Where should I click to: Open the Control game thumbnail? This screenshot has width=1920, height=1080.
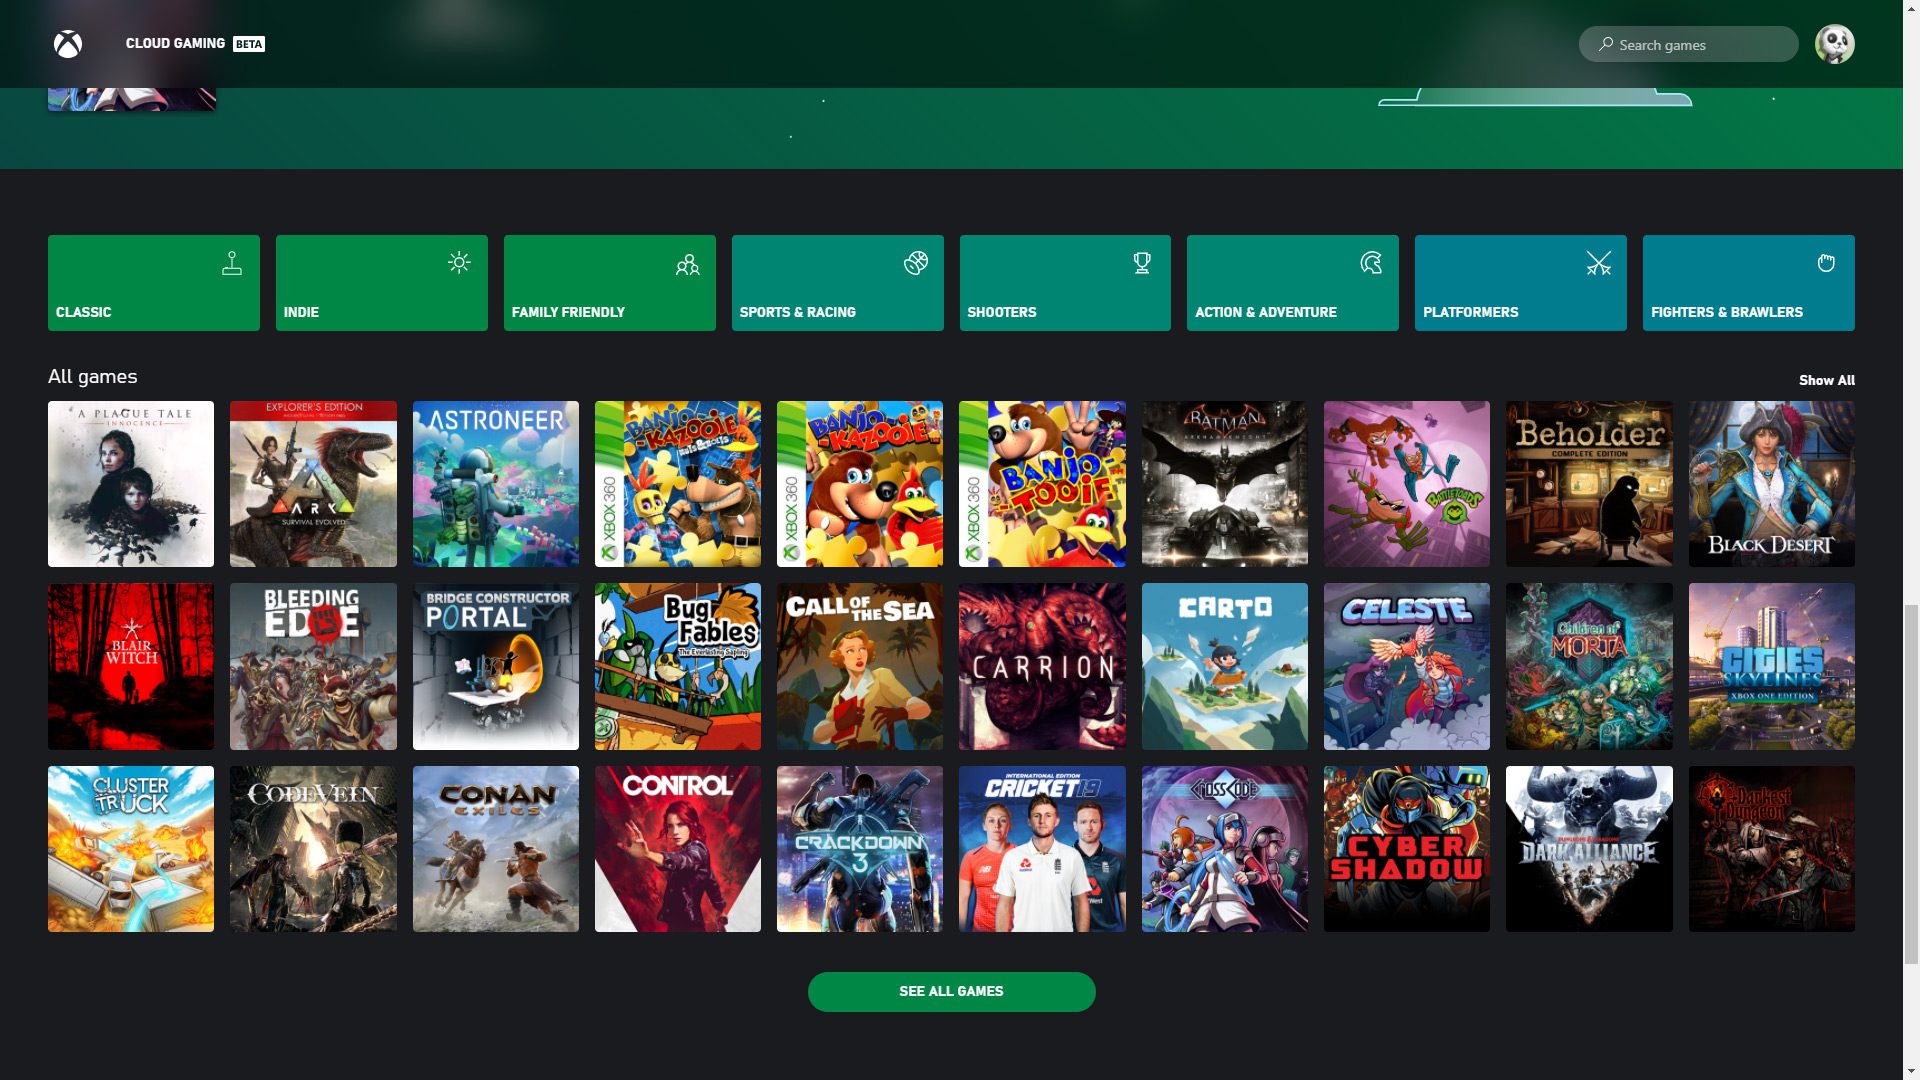(677, 849)
